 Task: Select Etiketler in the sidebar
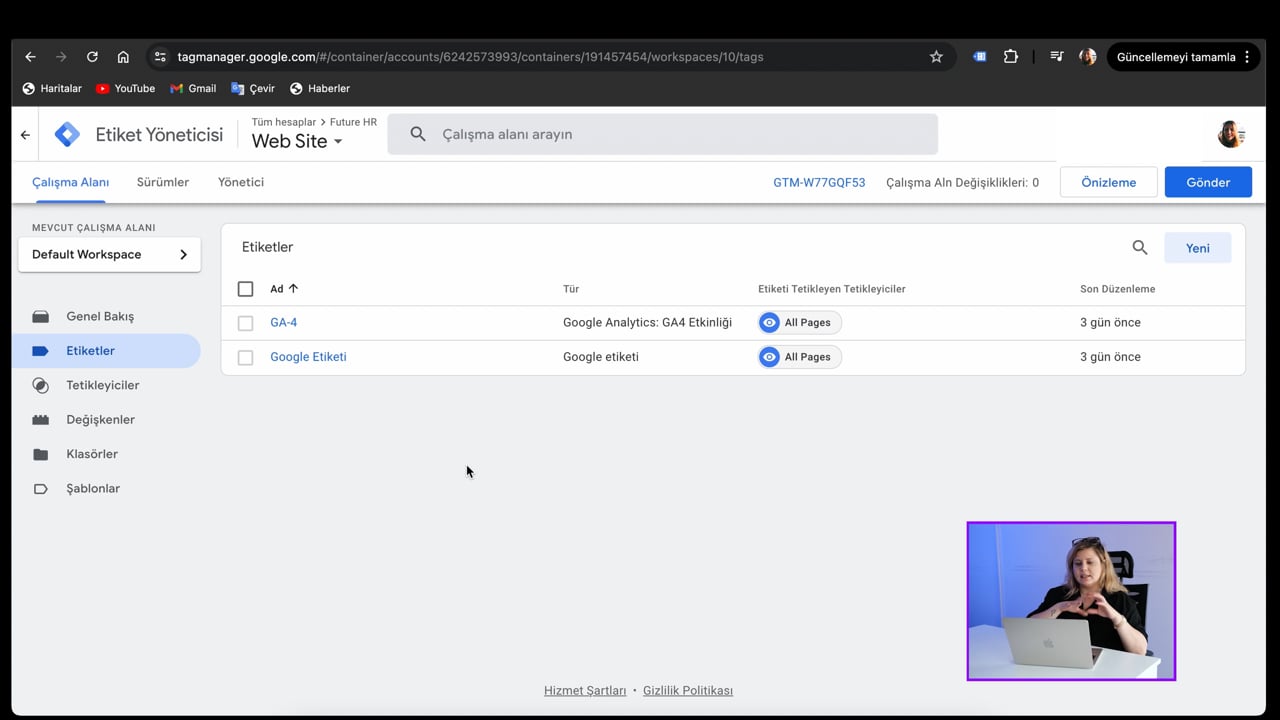pos(106,351)
